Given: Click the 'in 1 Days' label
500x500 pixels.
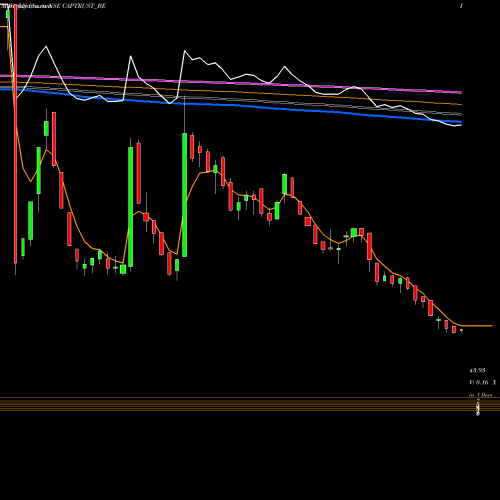Looking at the screenshot, I should [480, 395].
